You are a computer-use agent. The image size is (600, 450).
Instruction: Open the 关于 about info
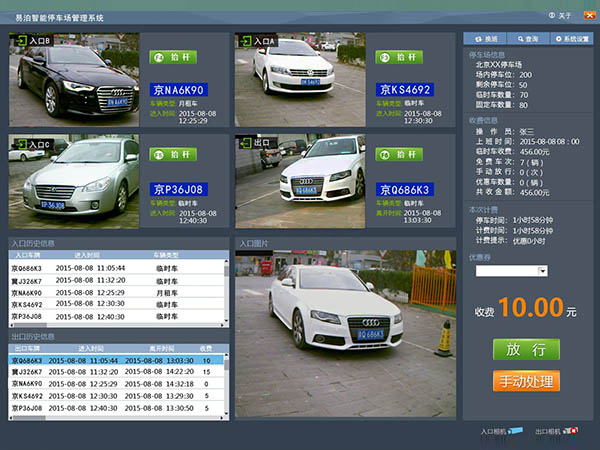(x=560, y=15)
